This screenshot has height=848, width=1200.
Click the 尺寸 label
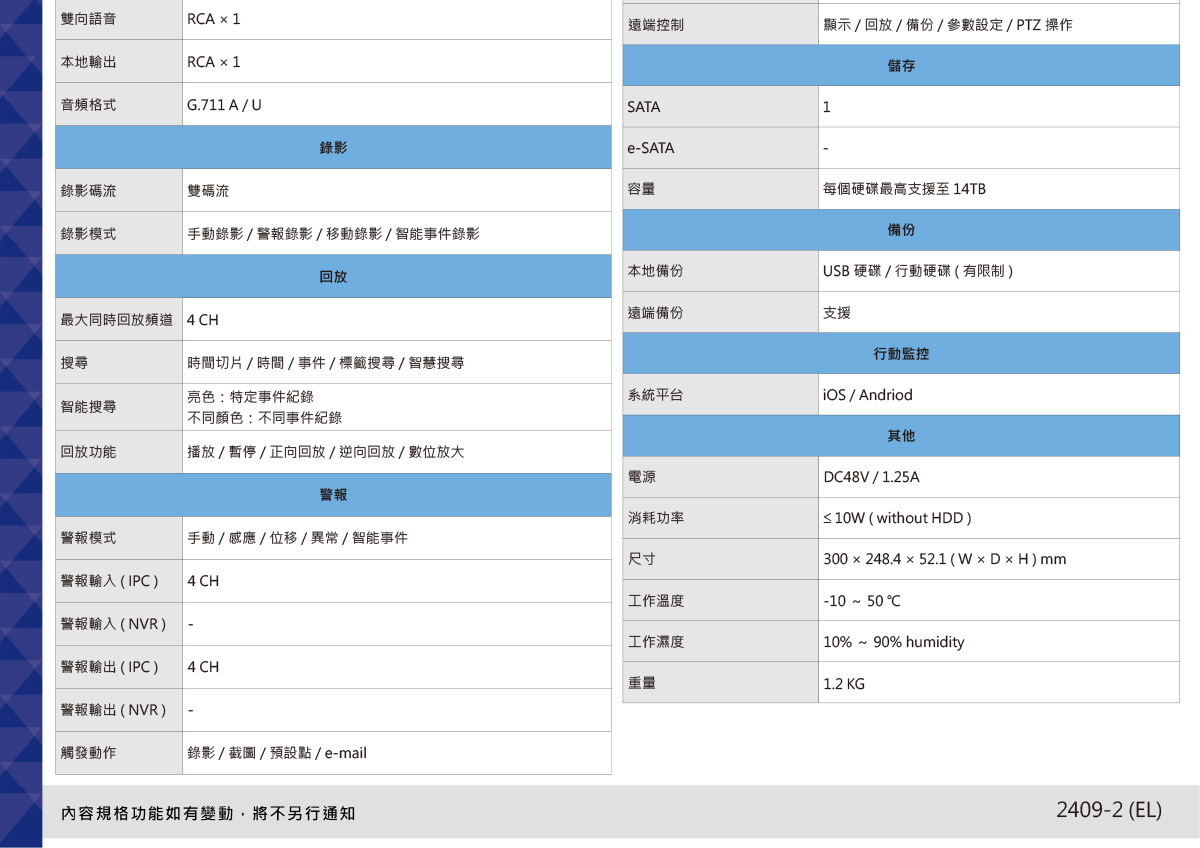click(642, 559)
